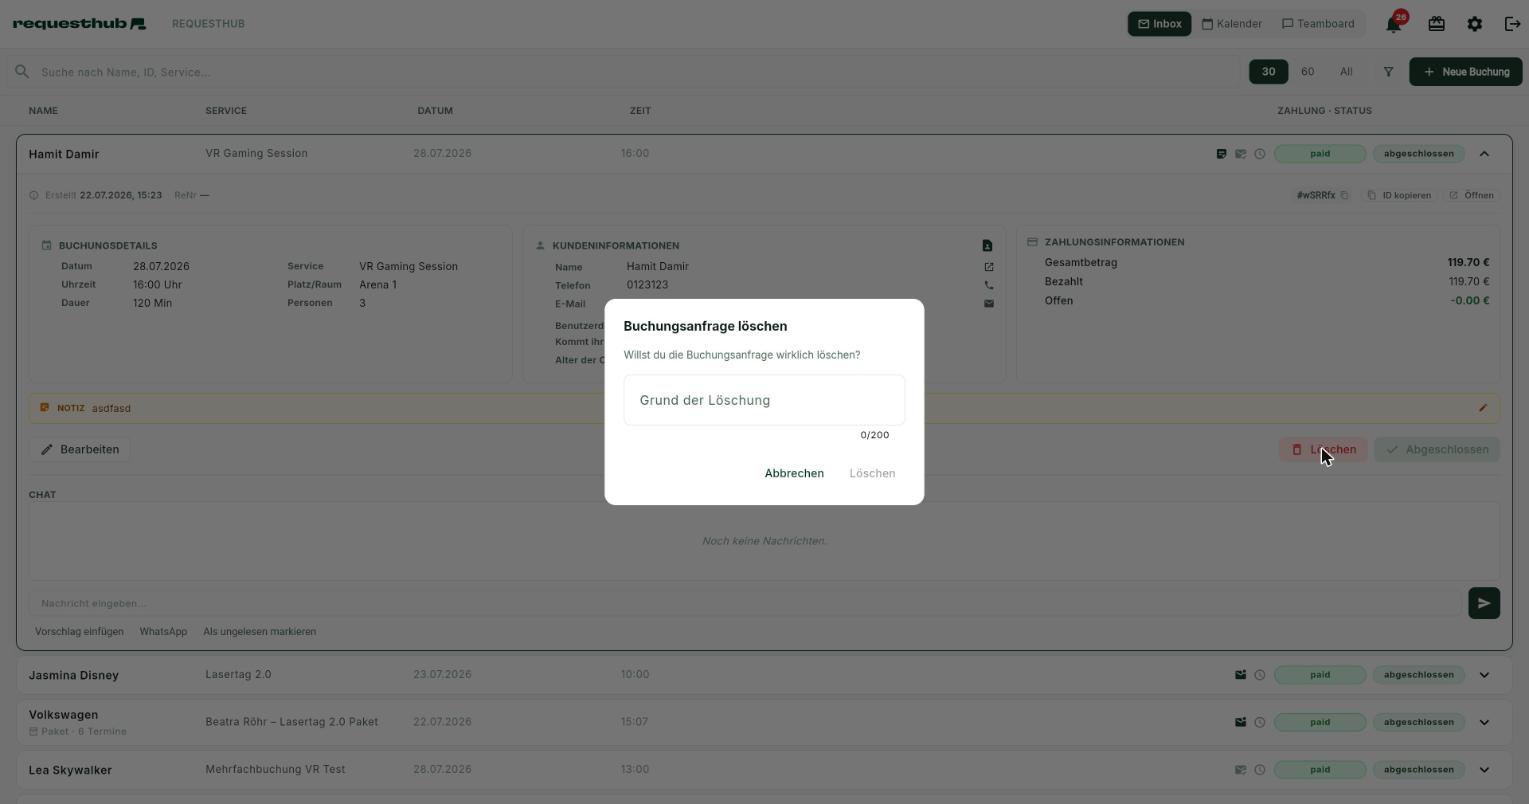Click Als ungelesen markieren

click(259, 632)
